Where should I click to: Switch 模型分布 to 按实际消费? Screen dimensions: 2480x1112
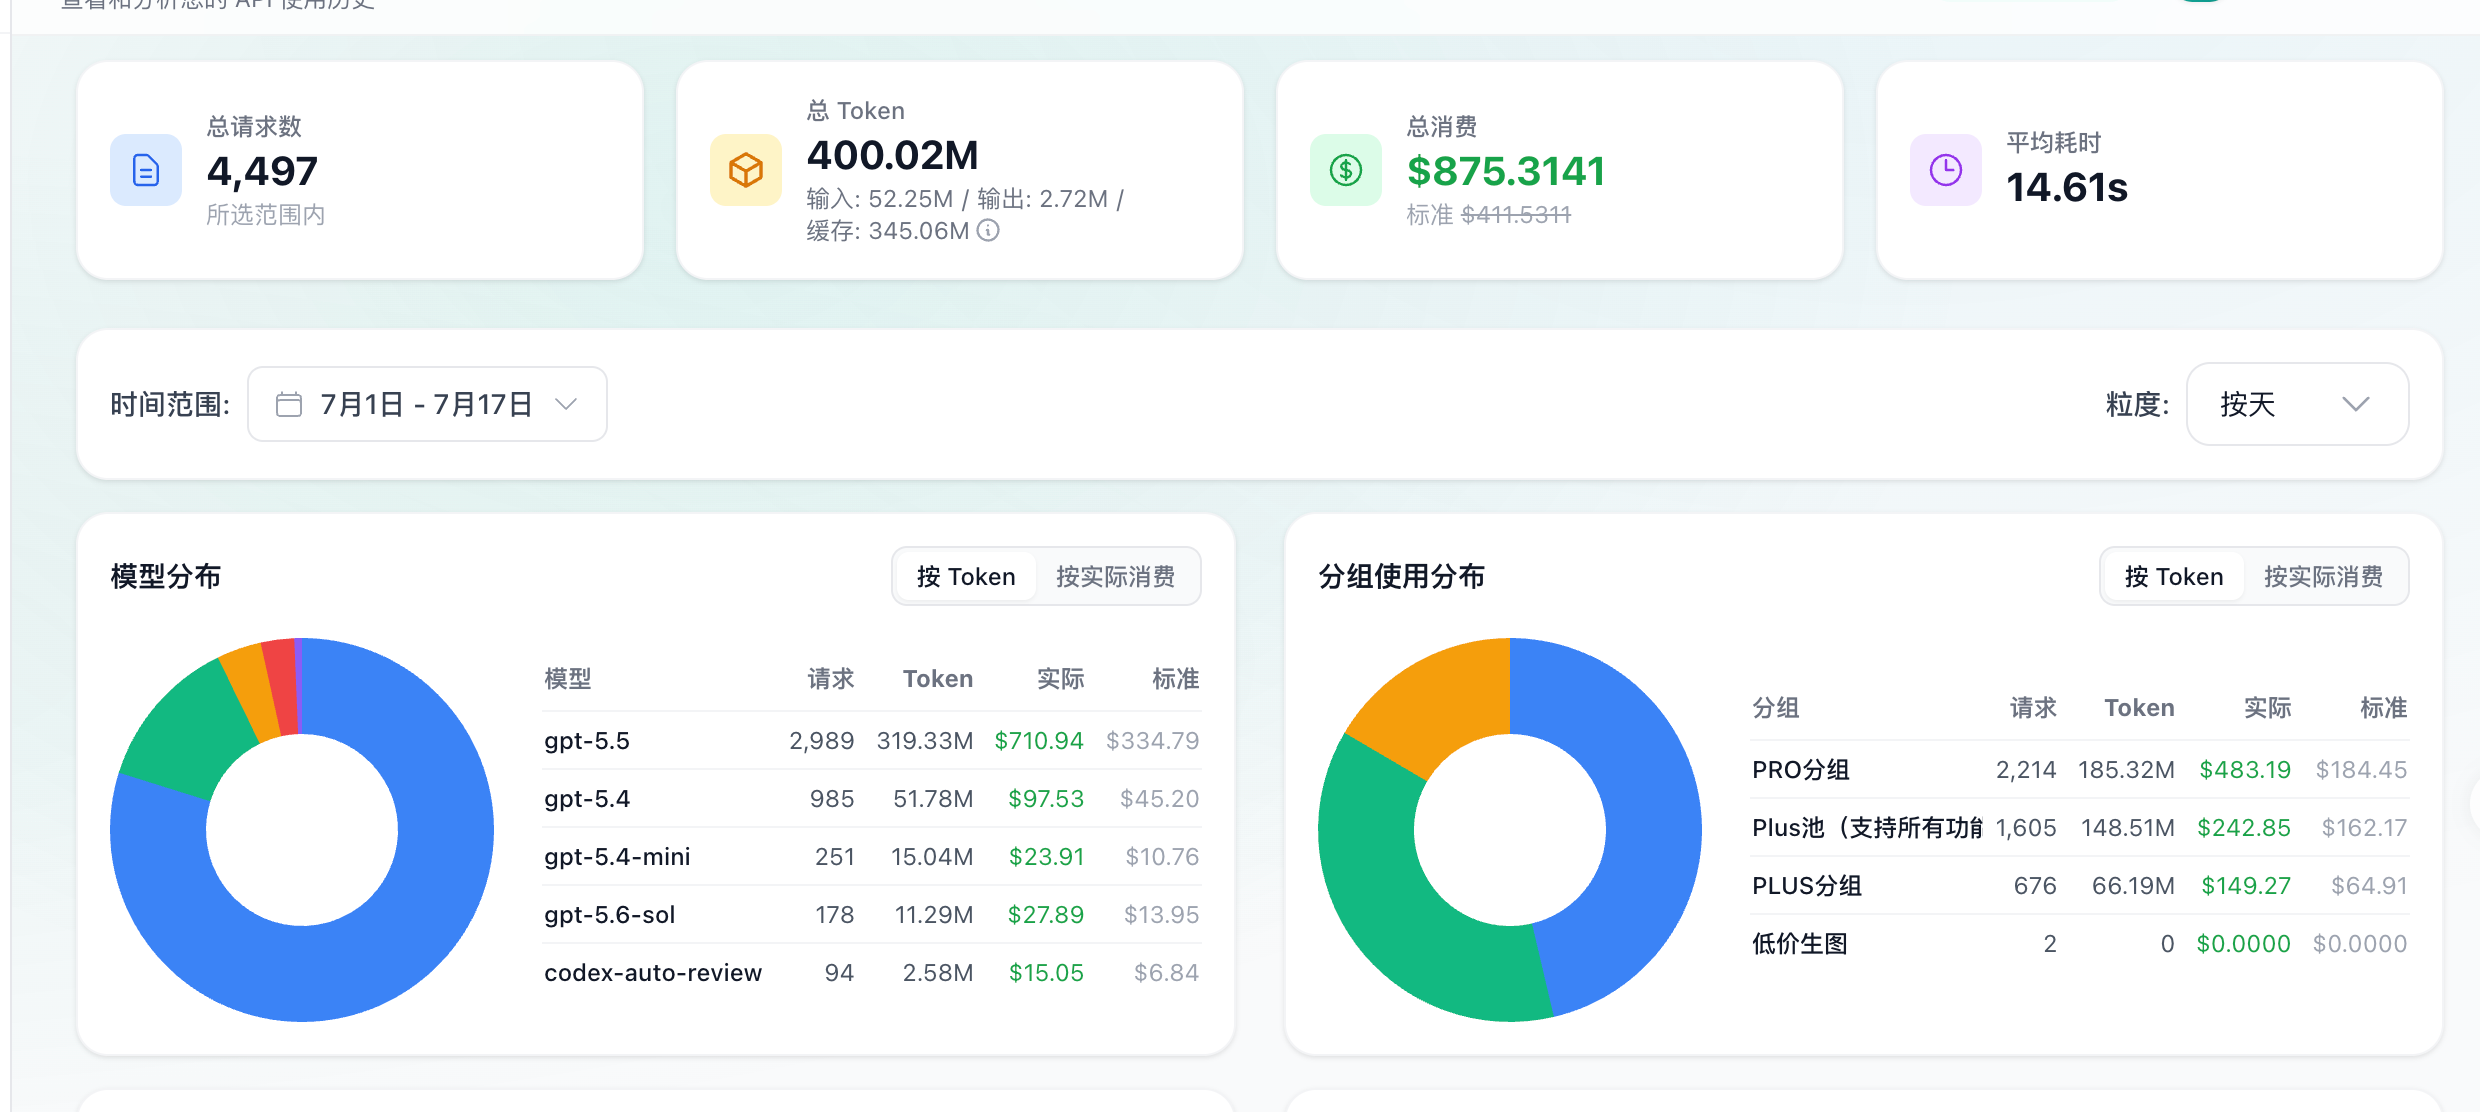pyautogui.click(x=1116, y=576)
